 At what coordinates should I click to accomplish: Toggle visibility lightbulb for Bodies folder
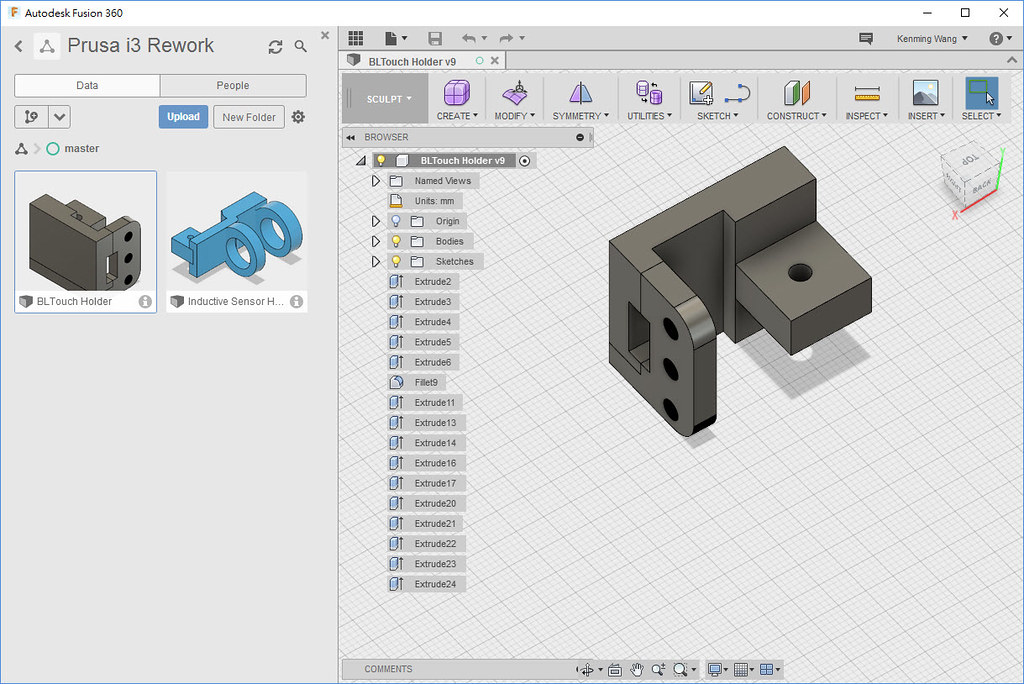[x=396, y=241]
